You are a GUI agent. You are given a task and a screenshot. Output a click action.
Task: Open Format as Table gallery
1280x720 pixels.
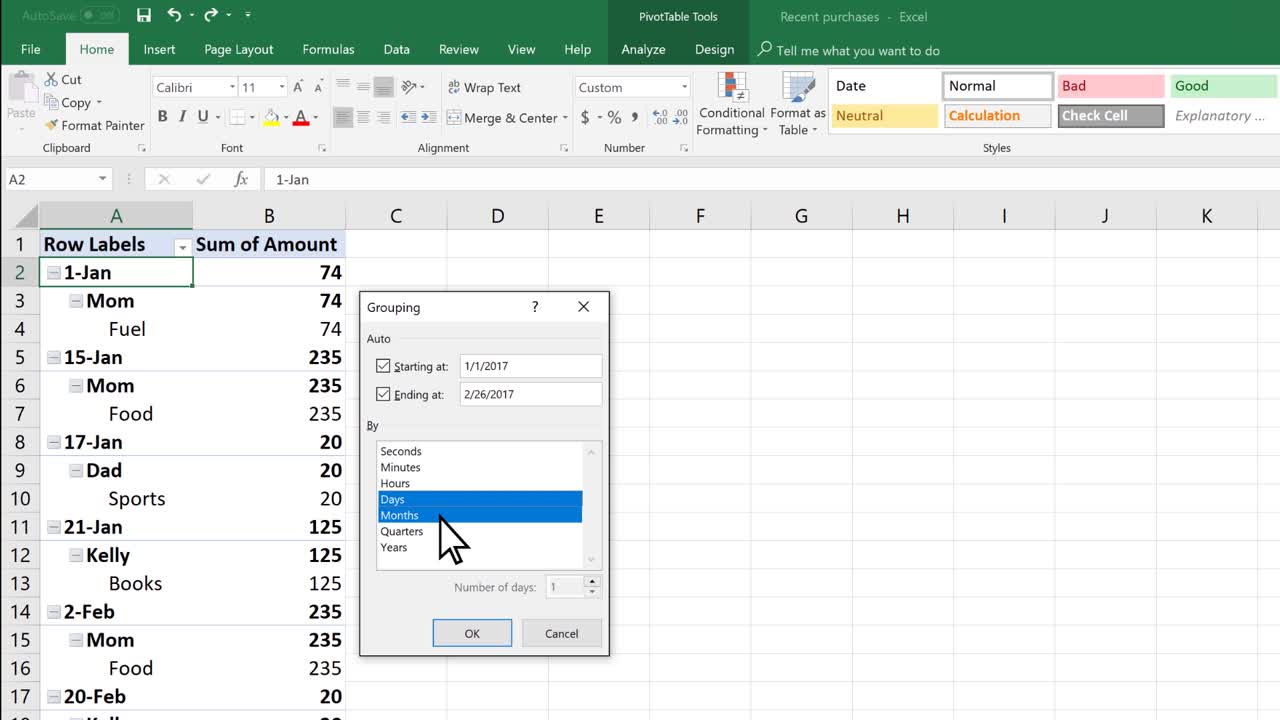click(798, 104)
